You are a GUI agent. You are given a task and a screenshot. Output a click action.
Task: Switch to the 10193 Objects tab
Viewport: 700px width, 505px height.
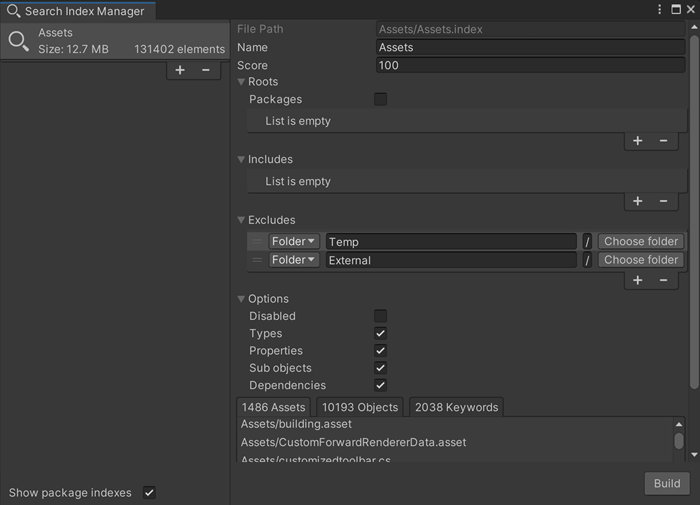tap(360, 407)
